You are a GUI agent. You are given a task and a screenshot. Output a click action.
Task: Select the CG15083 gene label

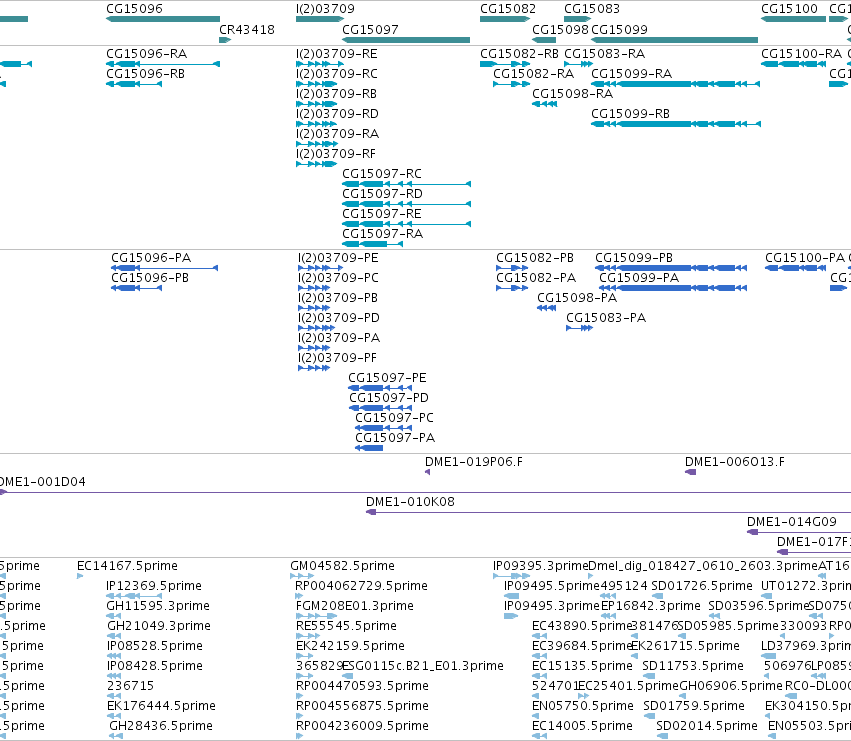click(592, 9)
